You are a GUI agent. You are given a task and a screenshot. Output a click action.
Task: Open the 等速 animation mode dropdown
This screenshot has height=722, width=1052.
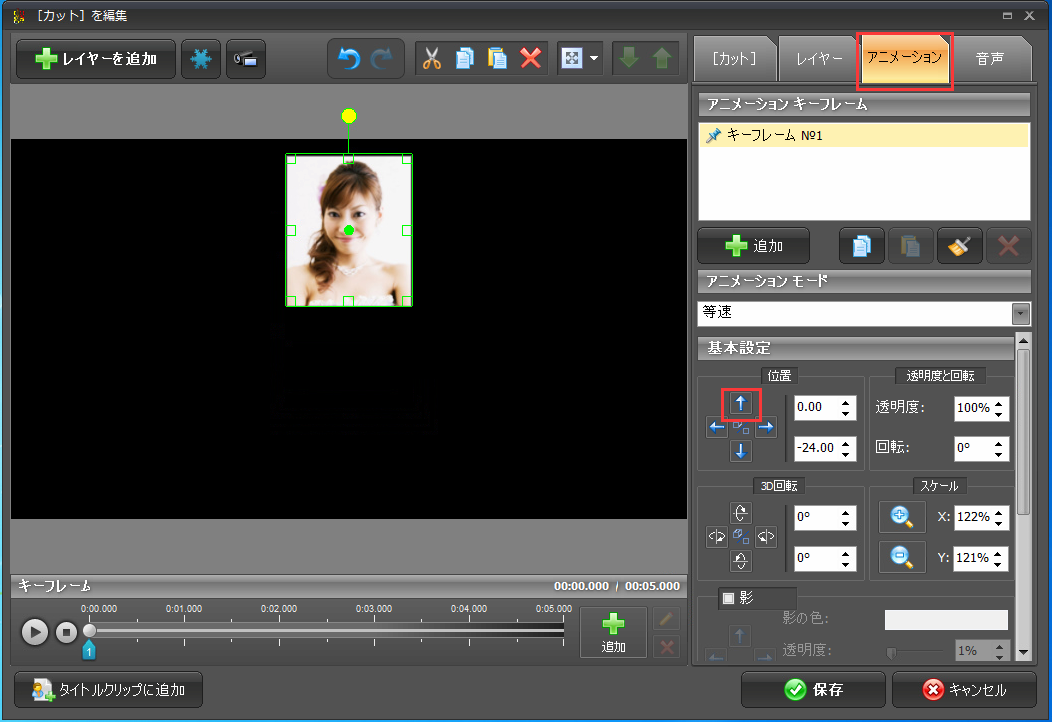click(1020, 313)
